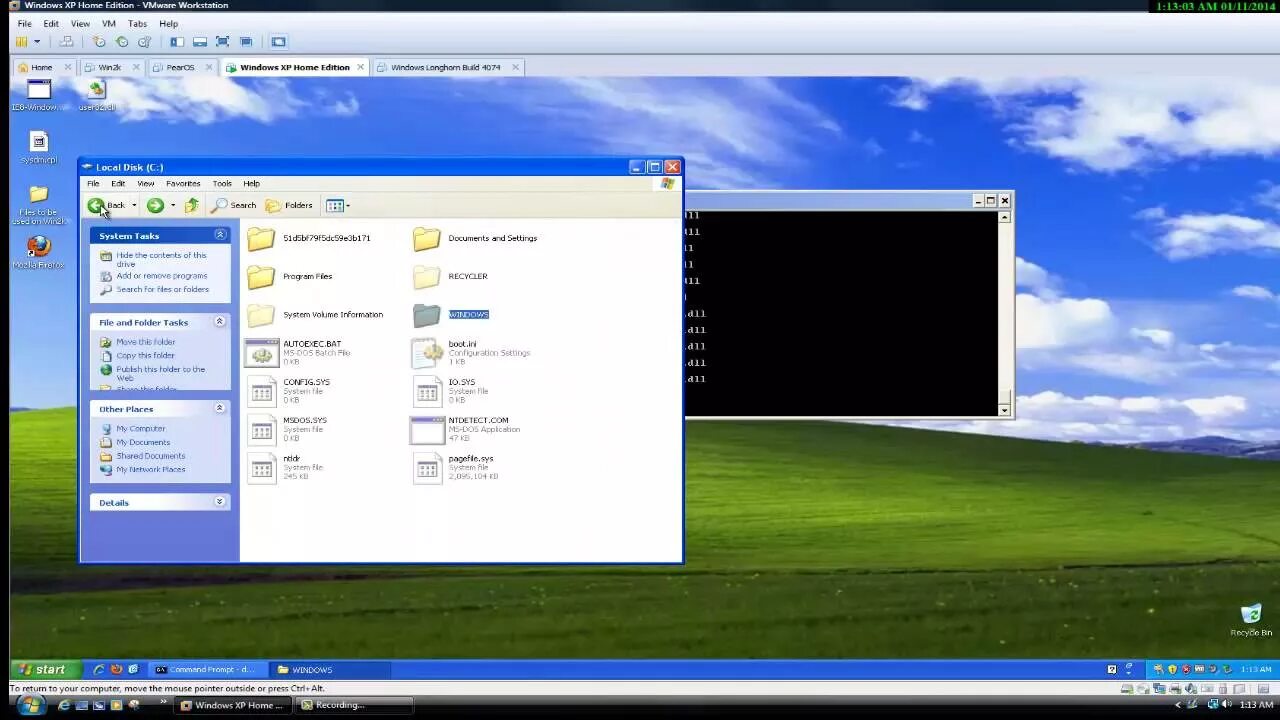Select the Program Files folder
The height and width of the screenshot is (720, 1280).
[x=290, y=276]
